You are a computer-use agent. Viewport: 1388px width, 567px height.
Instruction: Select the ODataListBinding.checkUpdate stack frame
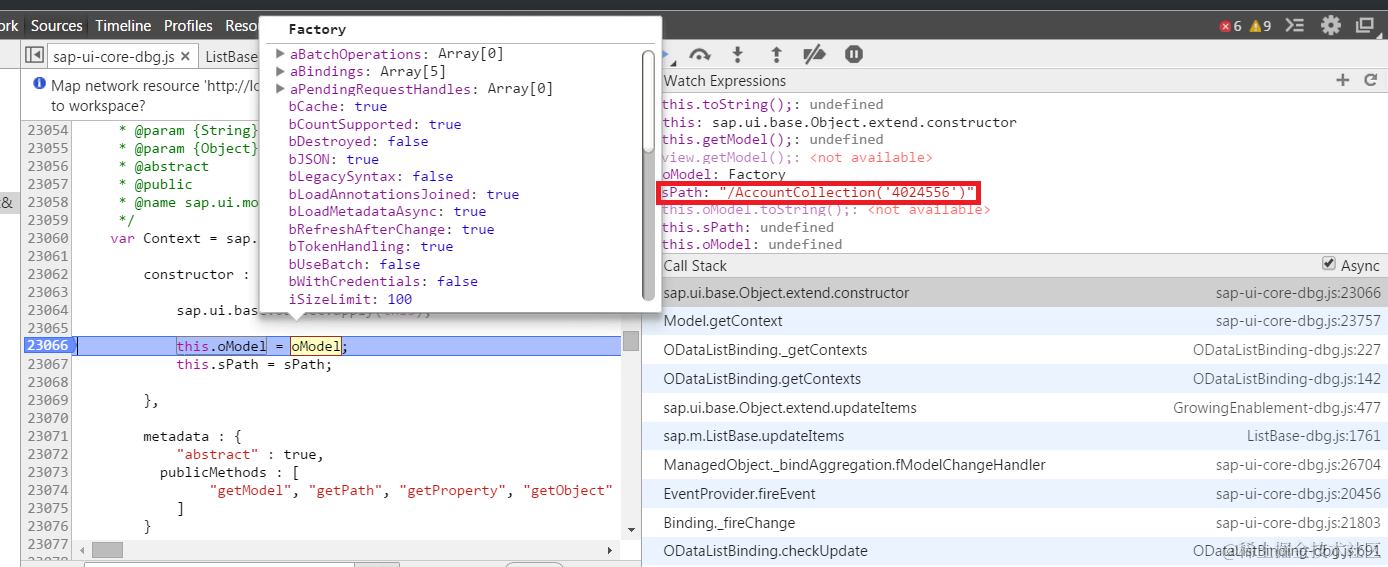pyautogui.click(x=1015, y=551)
